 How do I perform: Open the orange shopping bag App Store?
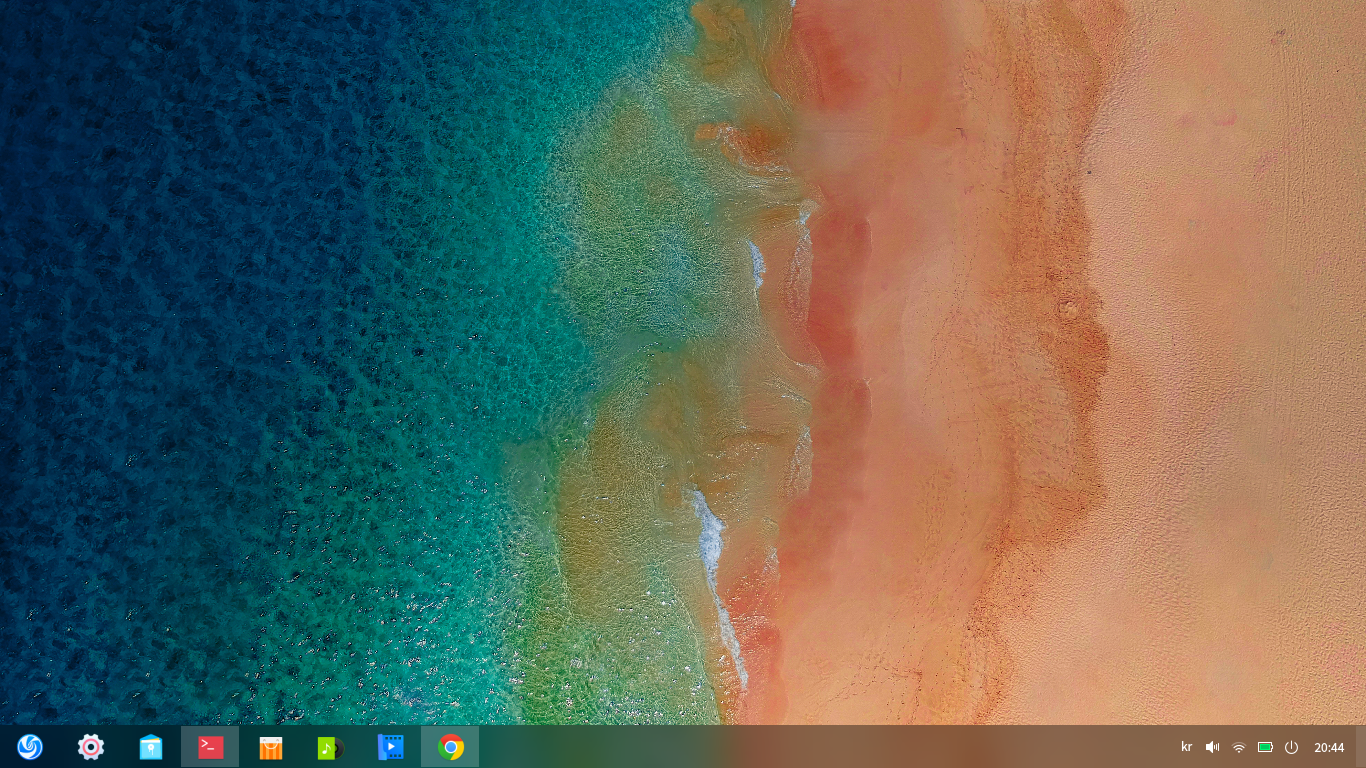coord(270,747)
